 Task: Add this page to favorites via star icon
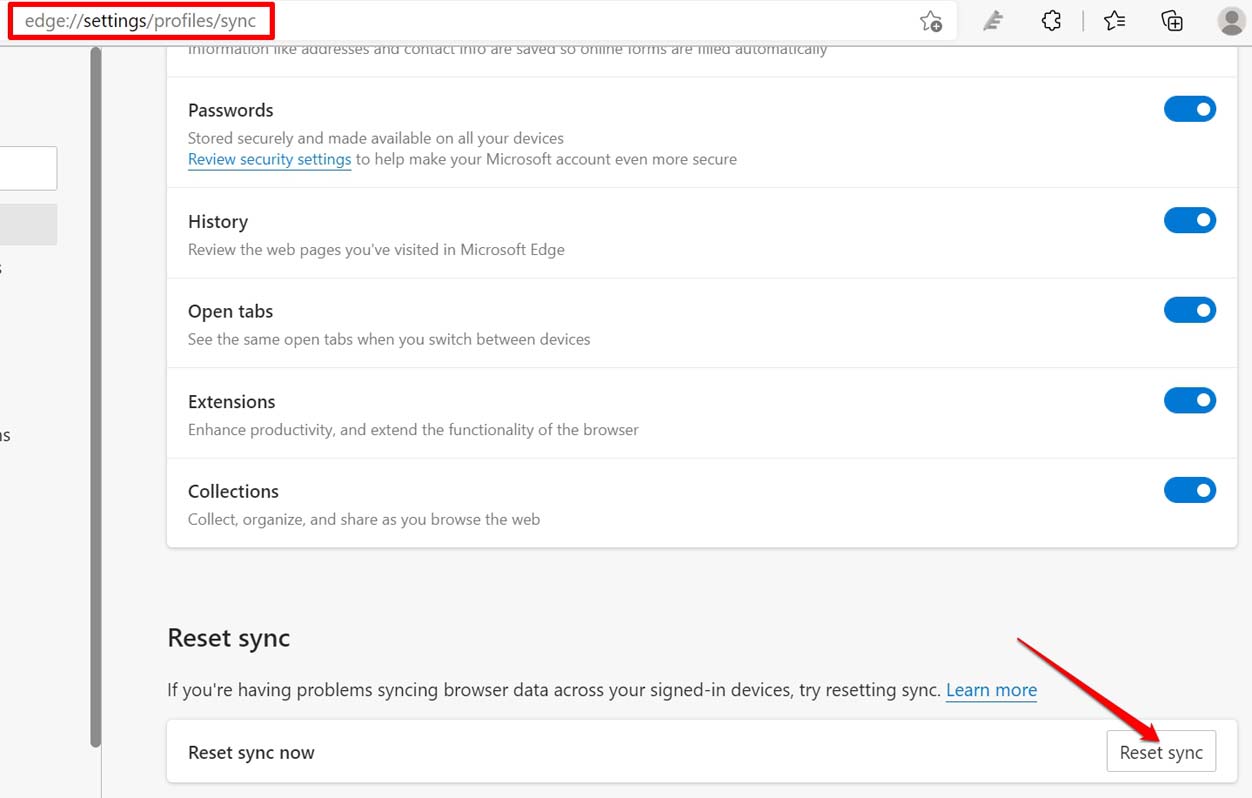931,20
